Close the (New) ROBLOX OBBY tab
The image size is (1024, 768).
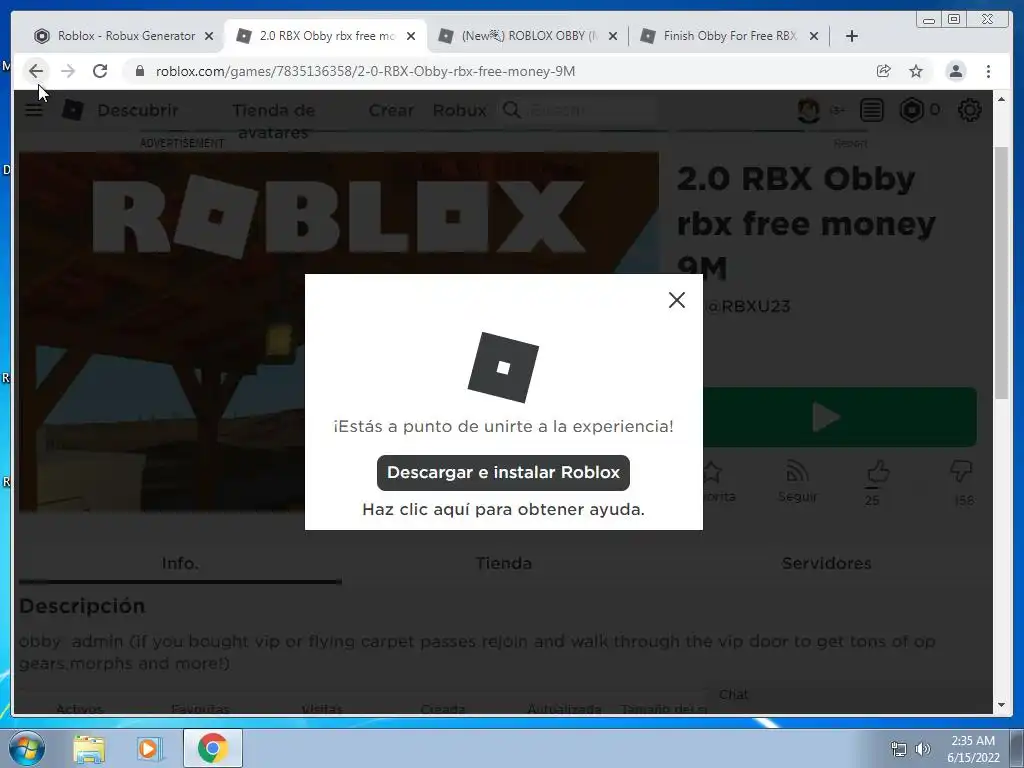tap(613, 36)
